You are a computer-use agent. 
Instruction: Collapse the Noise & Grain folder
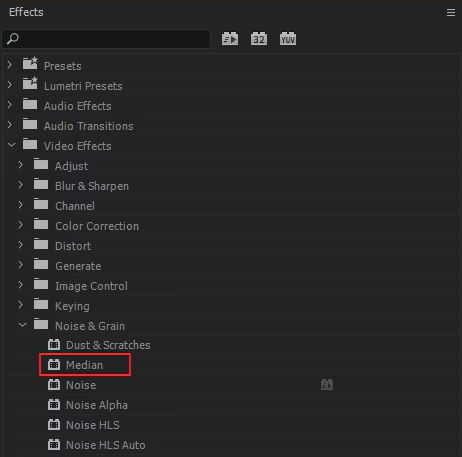(x=22, y=325)
